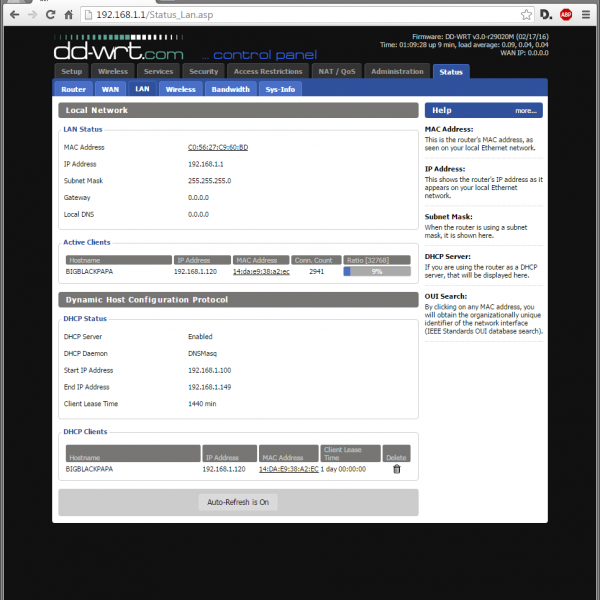Open the AdBlock Plus extension icon

[566, 15]
